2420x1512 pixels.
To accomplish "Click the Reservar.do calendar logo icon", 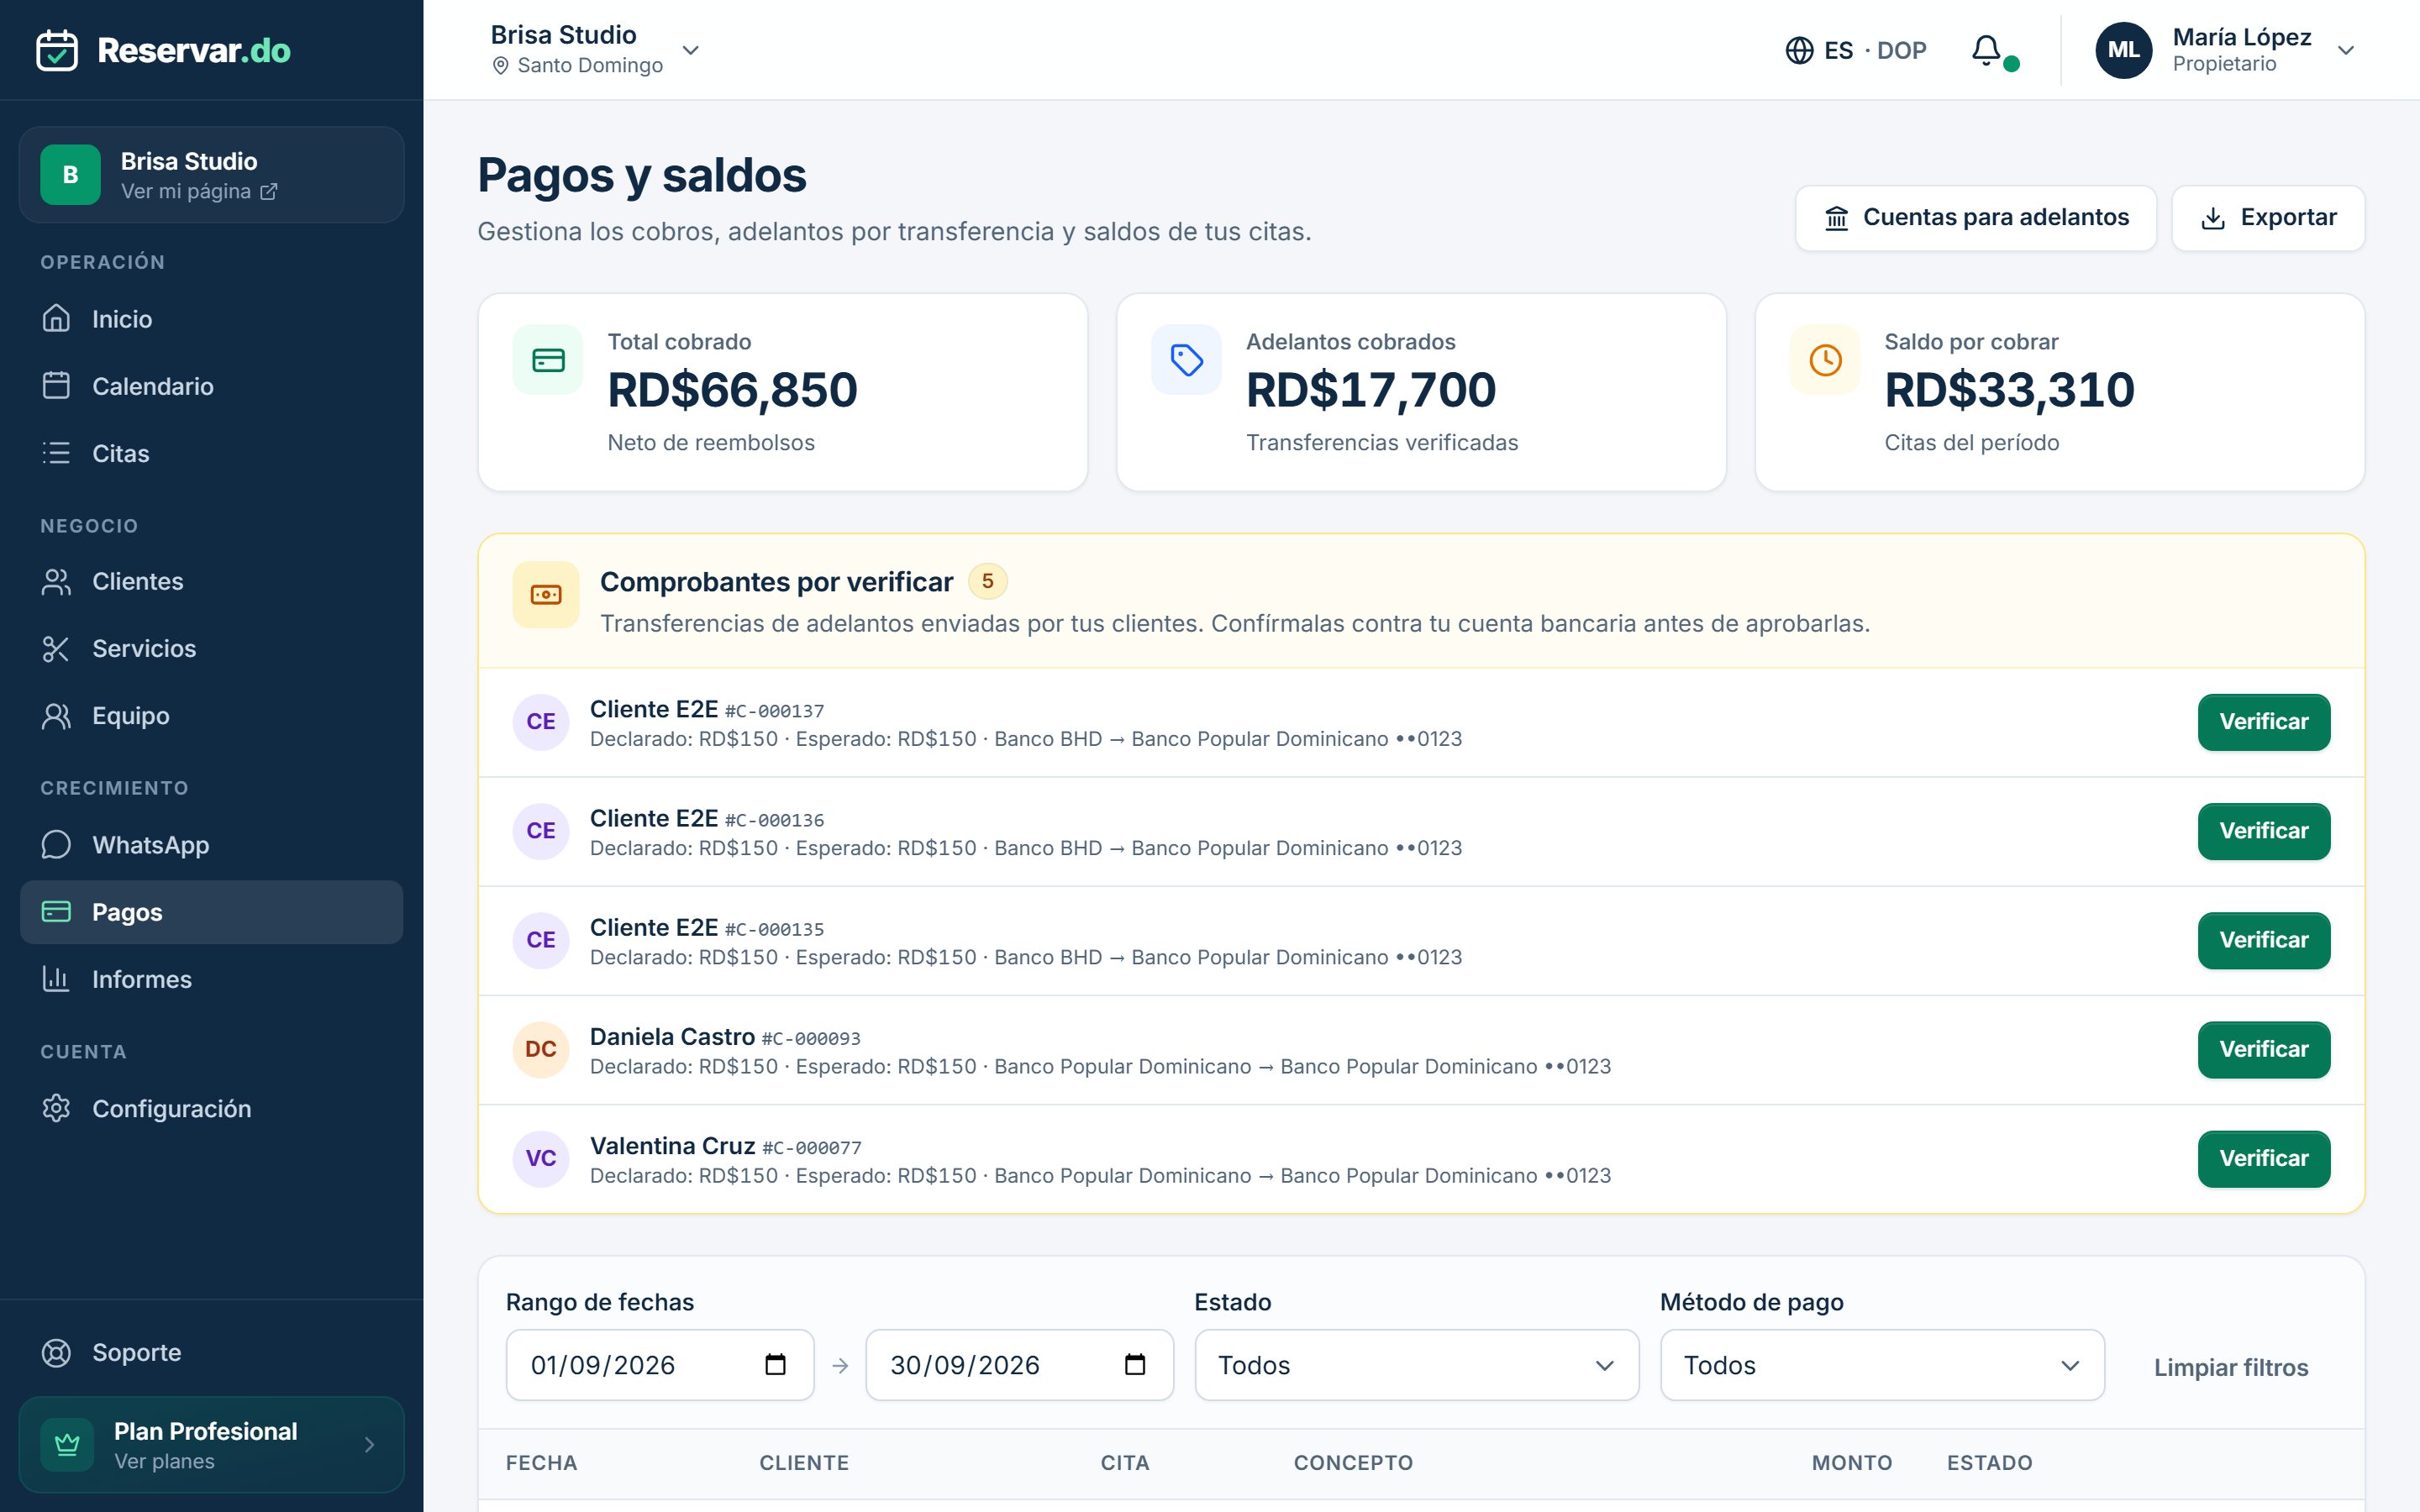I will [57, 50].
